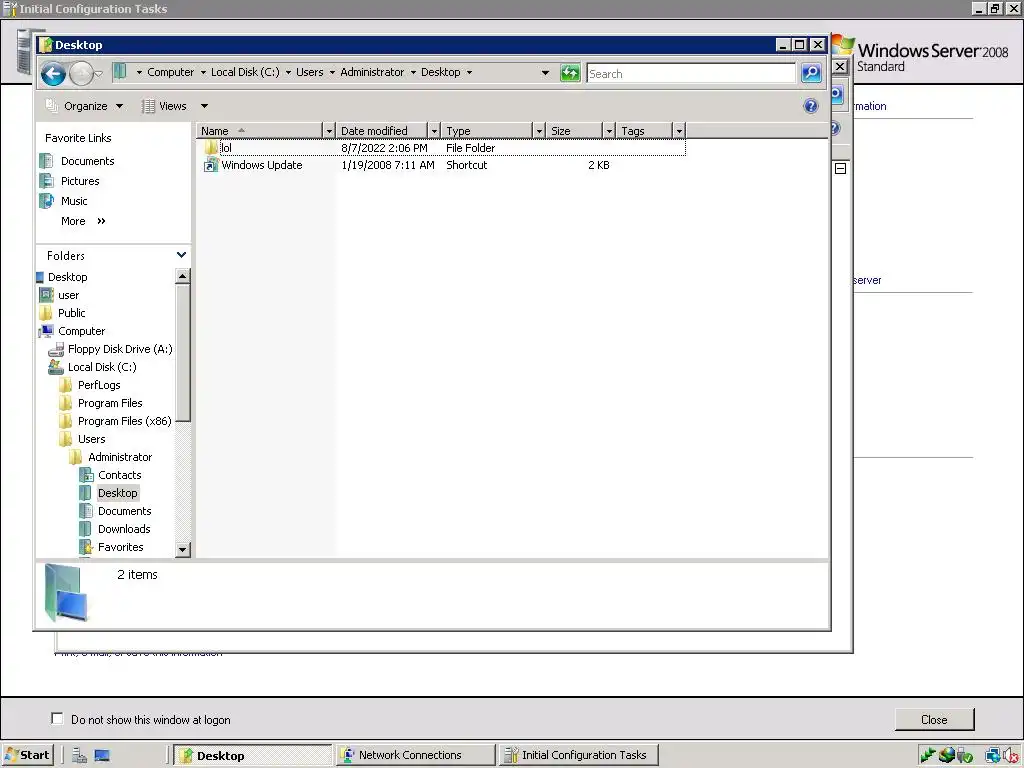
Task: Open Documents favorite link
Action: 88,161
